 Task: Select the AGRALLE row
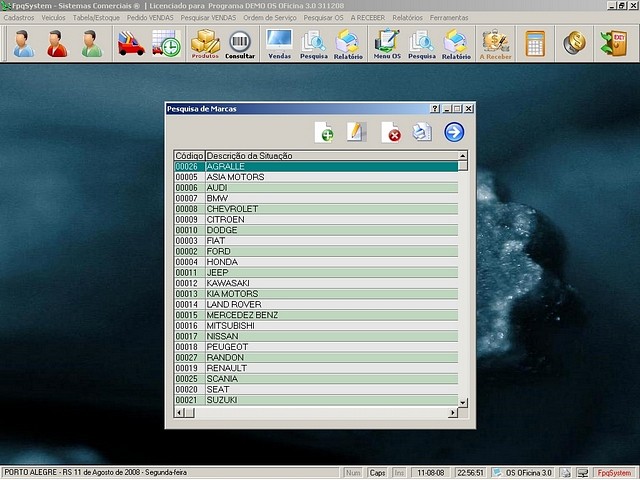click(316, 166)
